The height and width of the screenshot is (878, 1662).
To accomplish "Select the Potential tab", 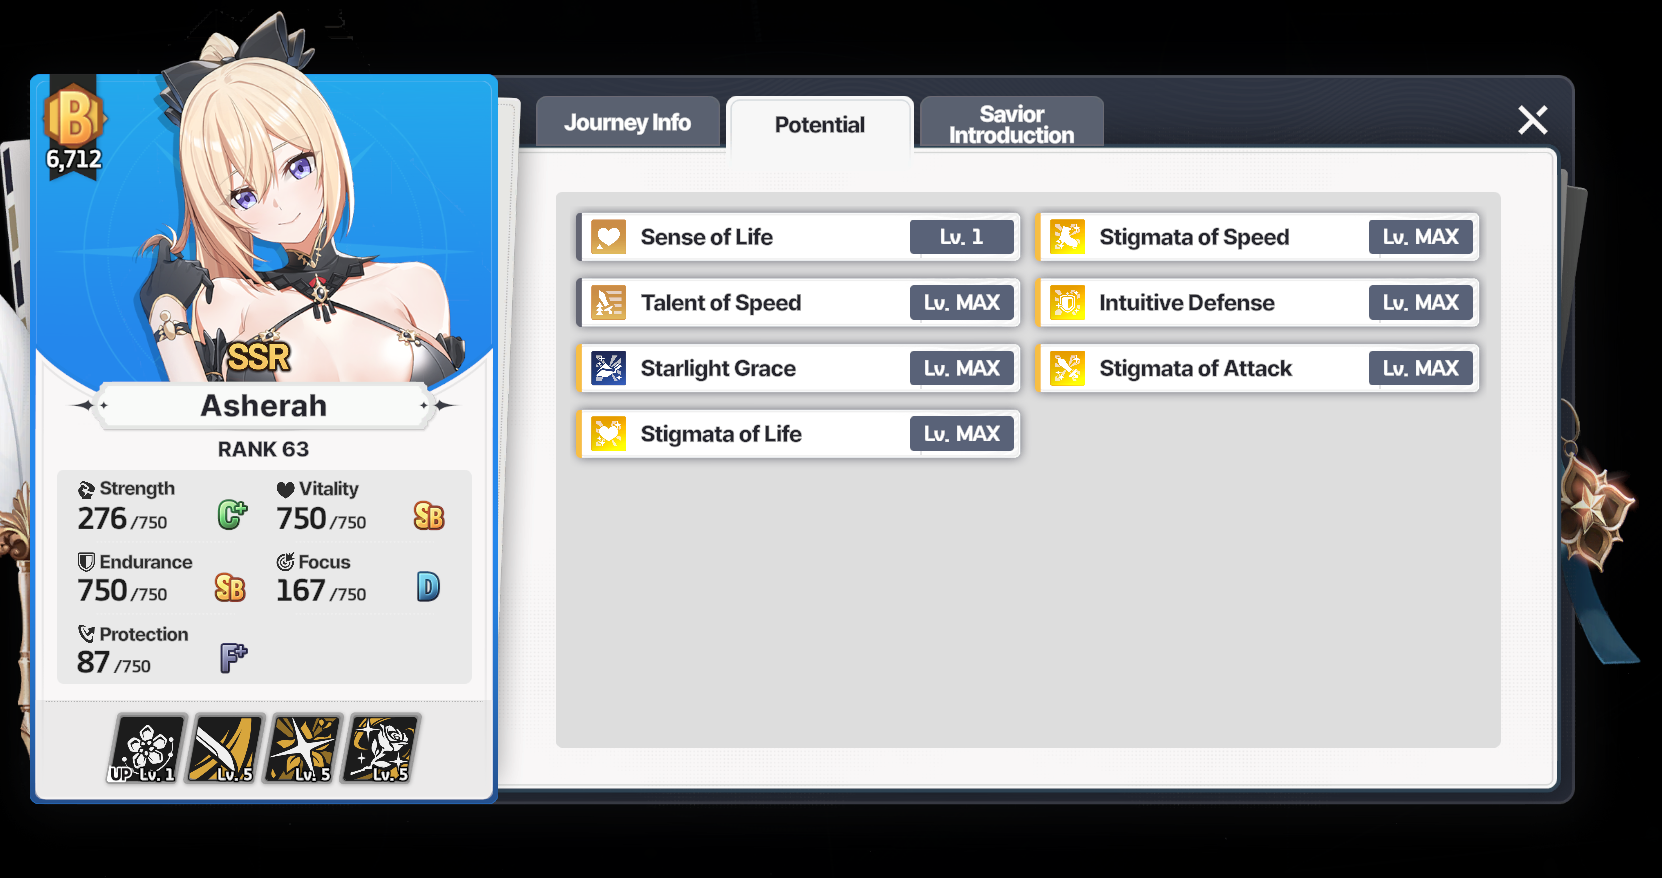I will click(820, 125).
